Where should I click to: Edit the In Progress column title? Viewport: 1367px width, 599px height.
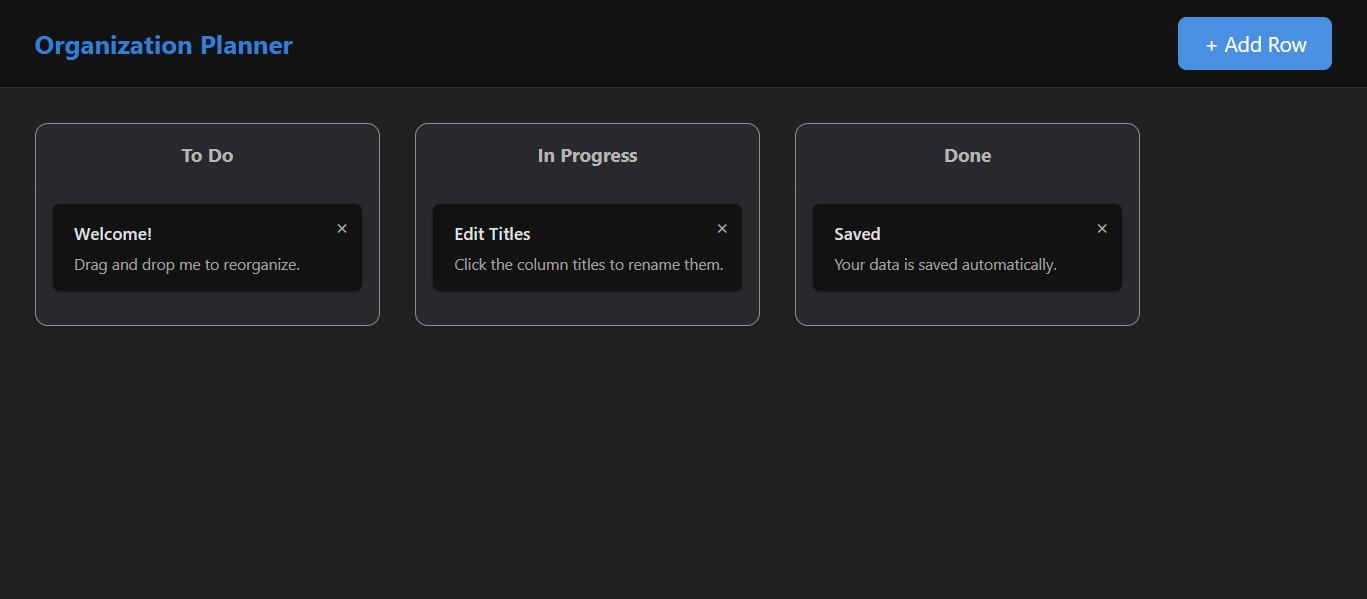[587, 156]
